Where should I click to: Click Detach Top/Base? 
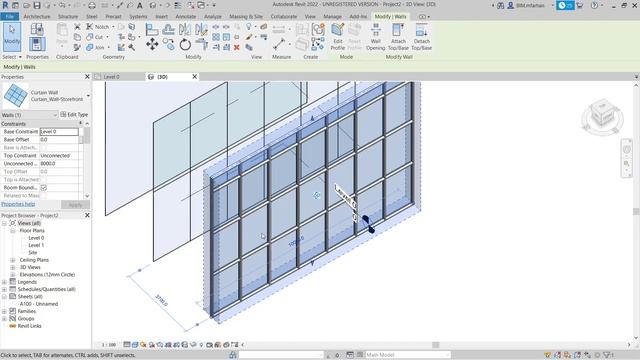[422, 37]
